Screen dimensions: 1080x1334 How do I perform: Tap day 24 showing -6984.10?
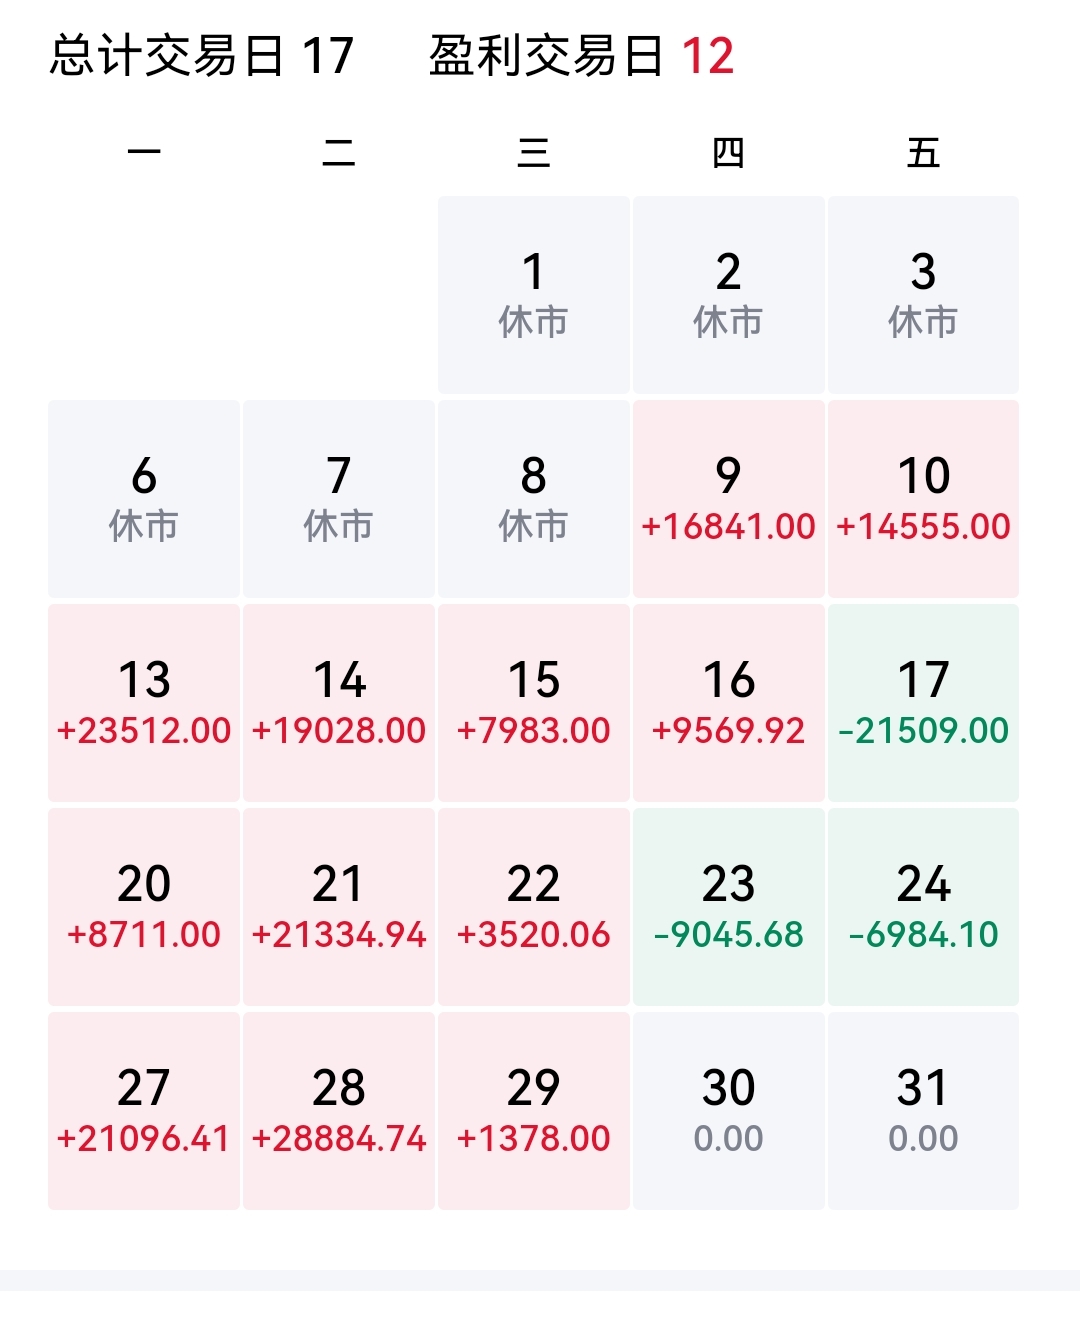(x=923, y=907)
